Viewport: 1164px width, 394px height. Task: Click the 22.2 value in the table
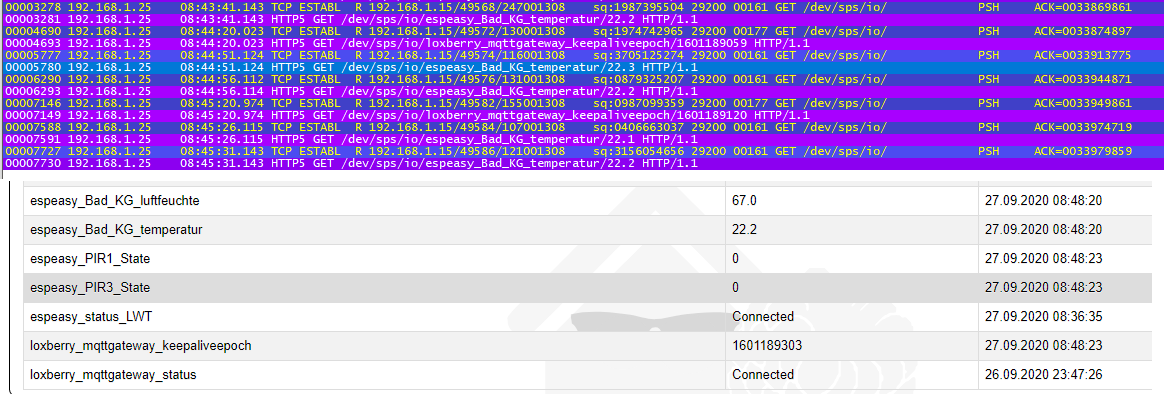[745, 230]
